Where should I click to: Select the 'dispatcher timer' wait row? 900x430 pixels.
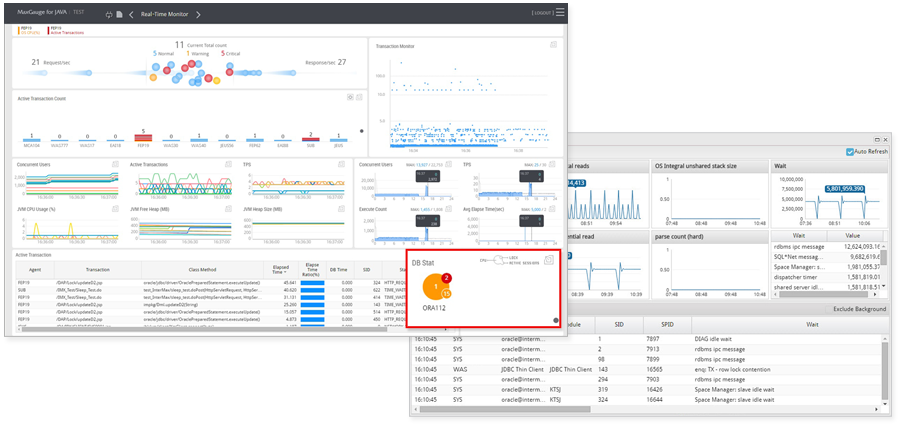click(x=824, y=277)
